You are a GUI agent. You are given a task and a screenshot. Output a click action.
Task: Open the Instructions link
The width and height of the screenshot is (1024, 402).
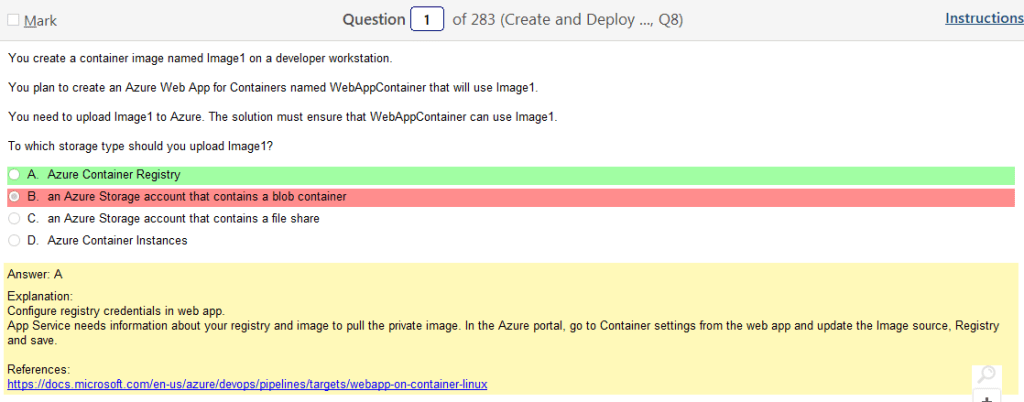[x=983, y=18]
